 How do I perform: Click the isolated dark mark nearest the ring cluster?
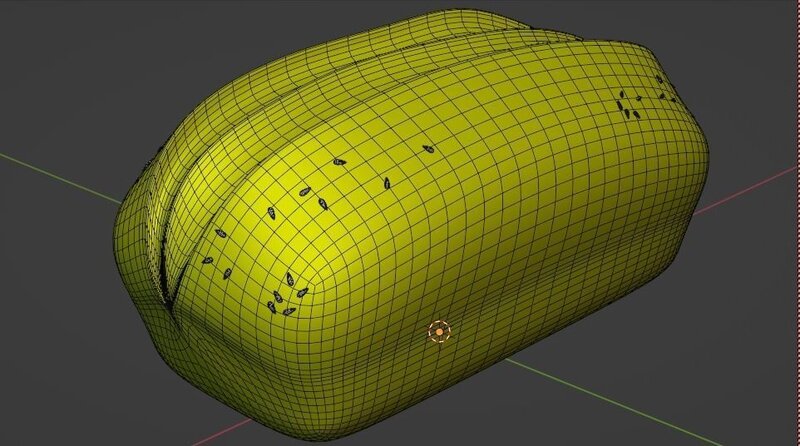click(x=429, y=151)
